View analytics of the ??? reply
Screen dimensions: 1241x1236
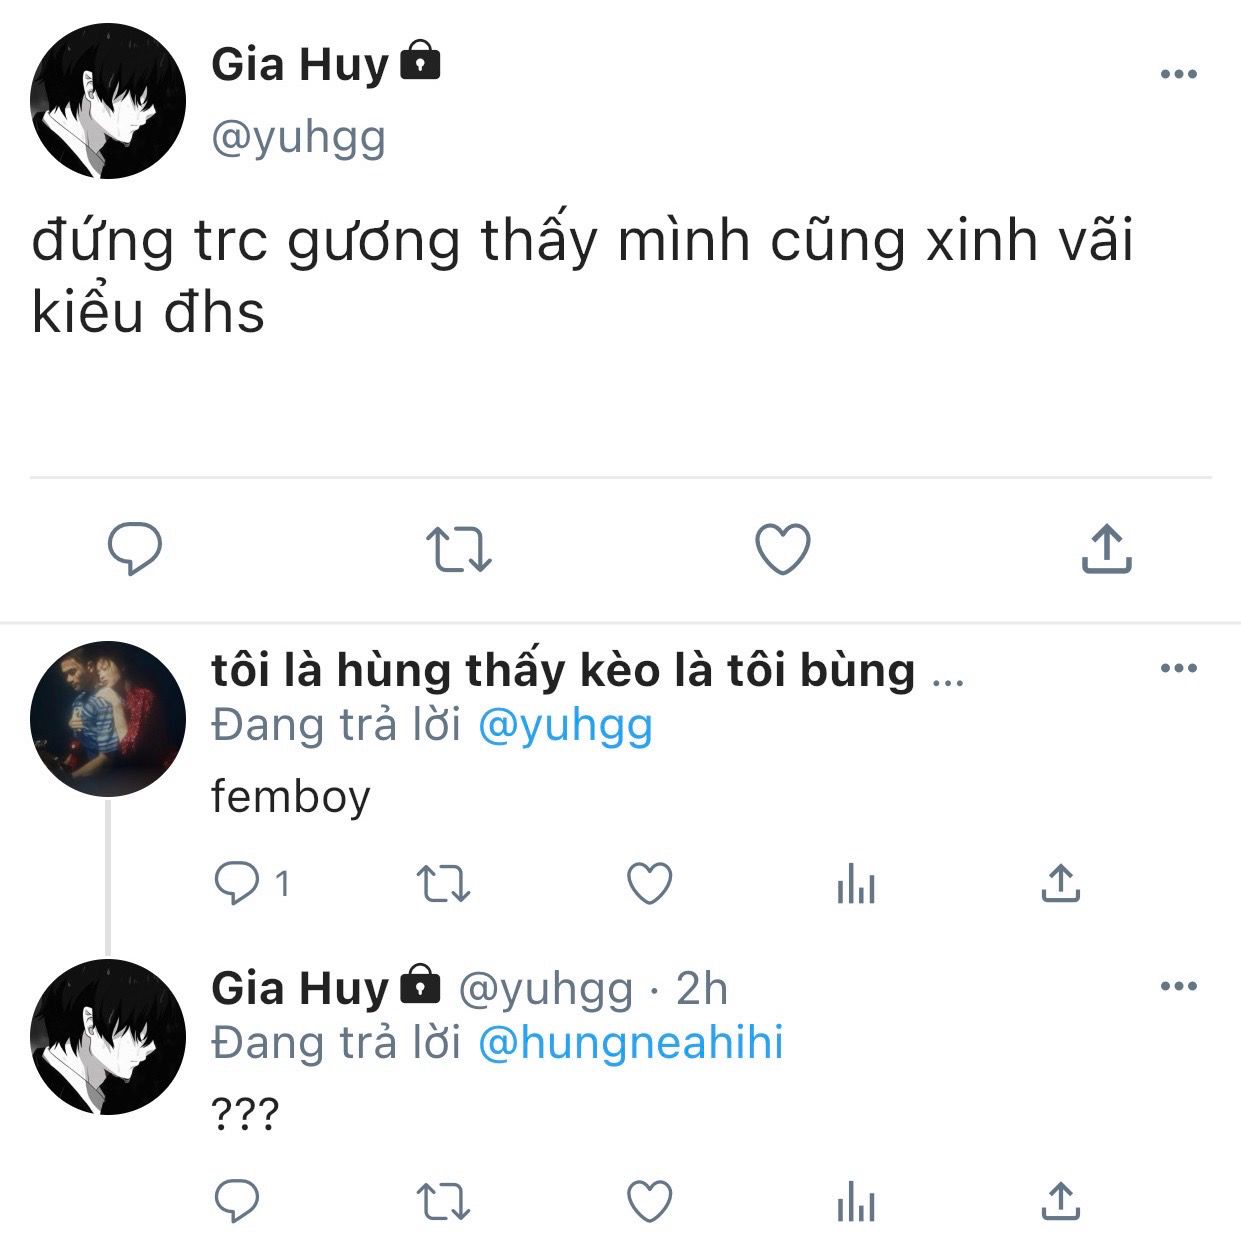pos(856,1202)
